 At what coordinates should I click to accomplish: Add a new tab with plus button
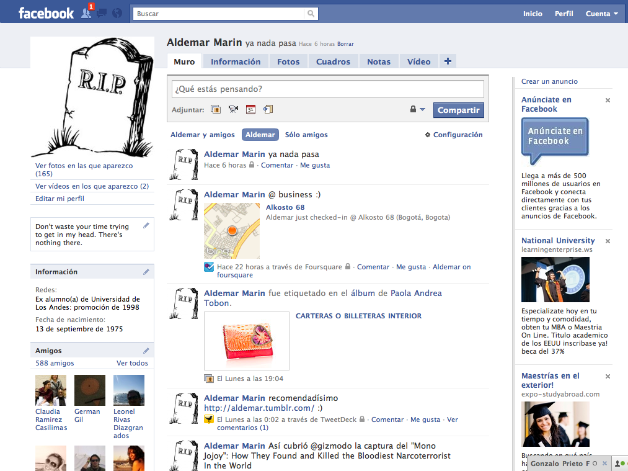(447, 61)
